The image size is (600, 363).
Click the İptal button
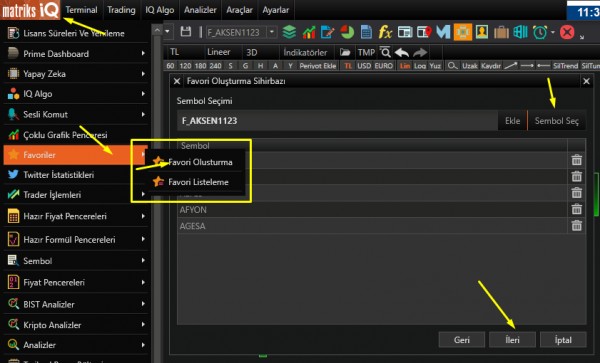click(x=563, y=340)
